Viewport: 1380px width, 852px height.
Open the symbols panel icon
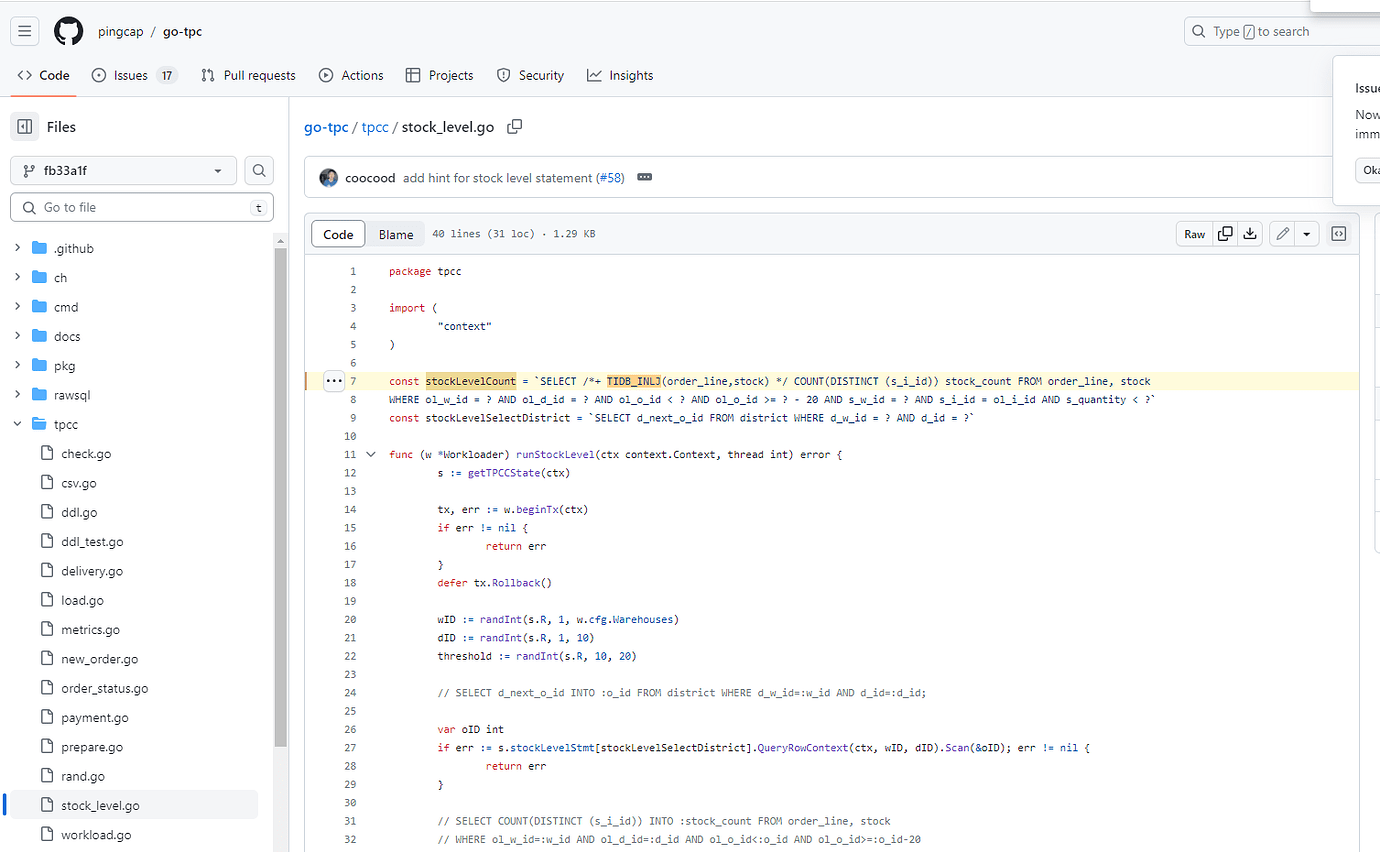click(x=1338, y=234)
